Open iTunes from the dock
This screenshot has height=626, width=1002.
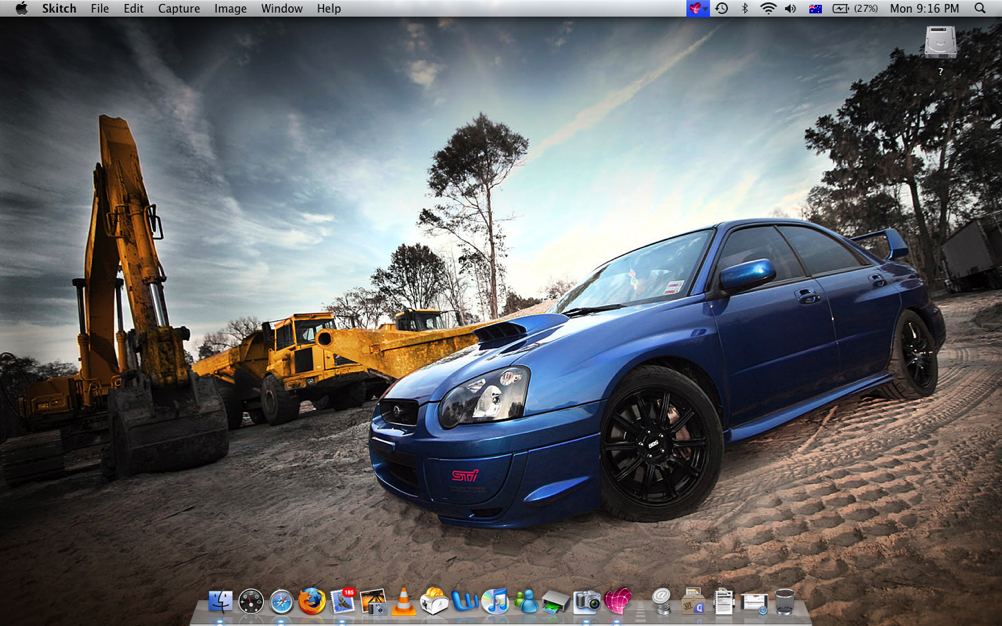click(495, 601)
